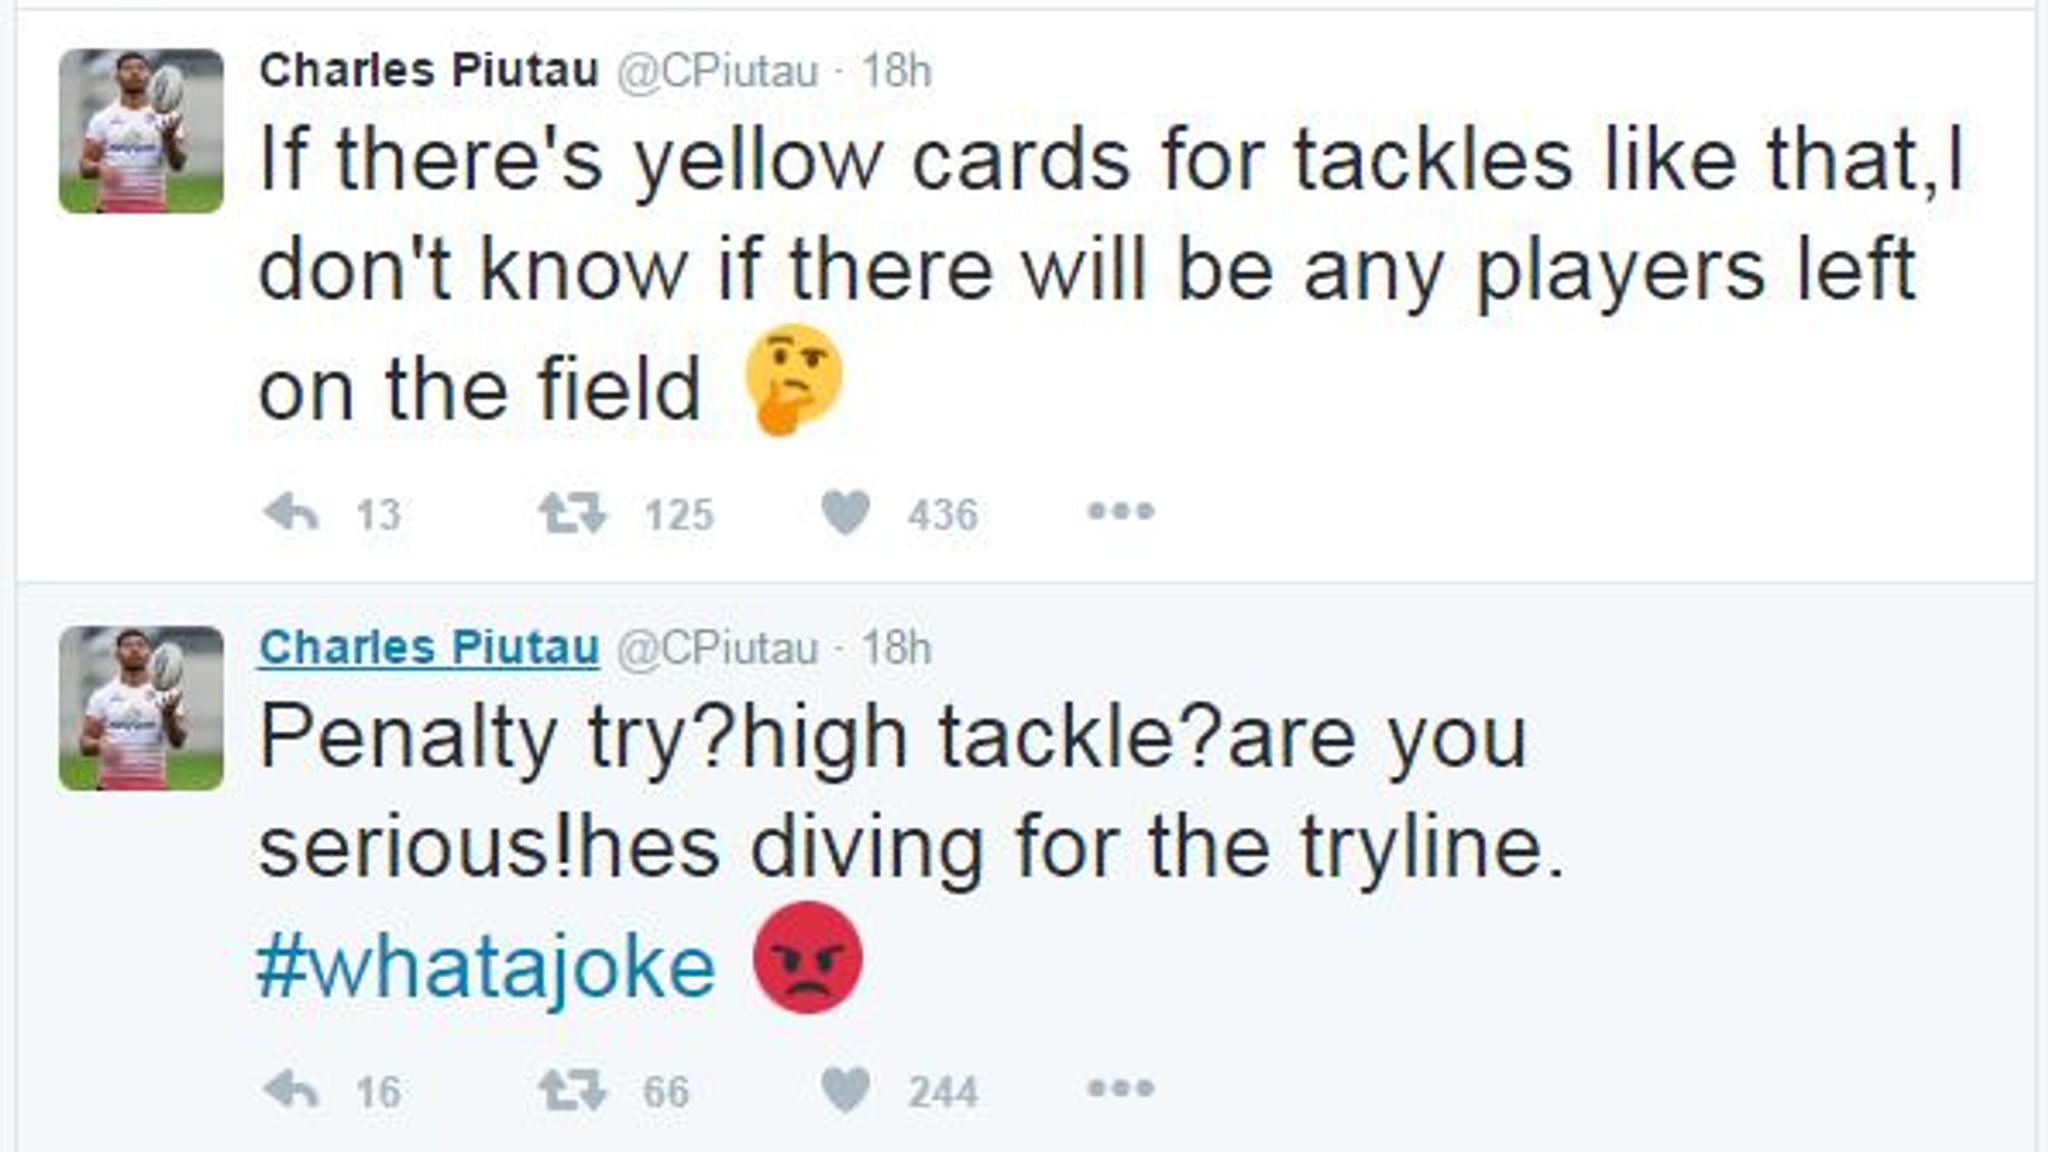Open more options on yellow cards tweet
2048x1152 pixels.
pos(1121,512)
